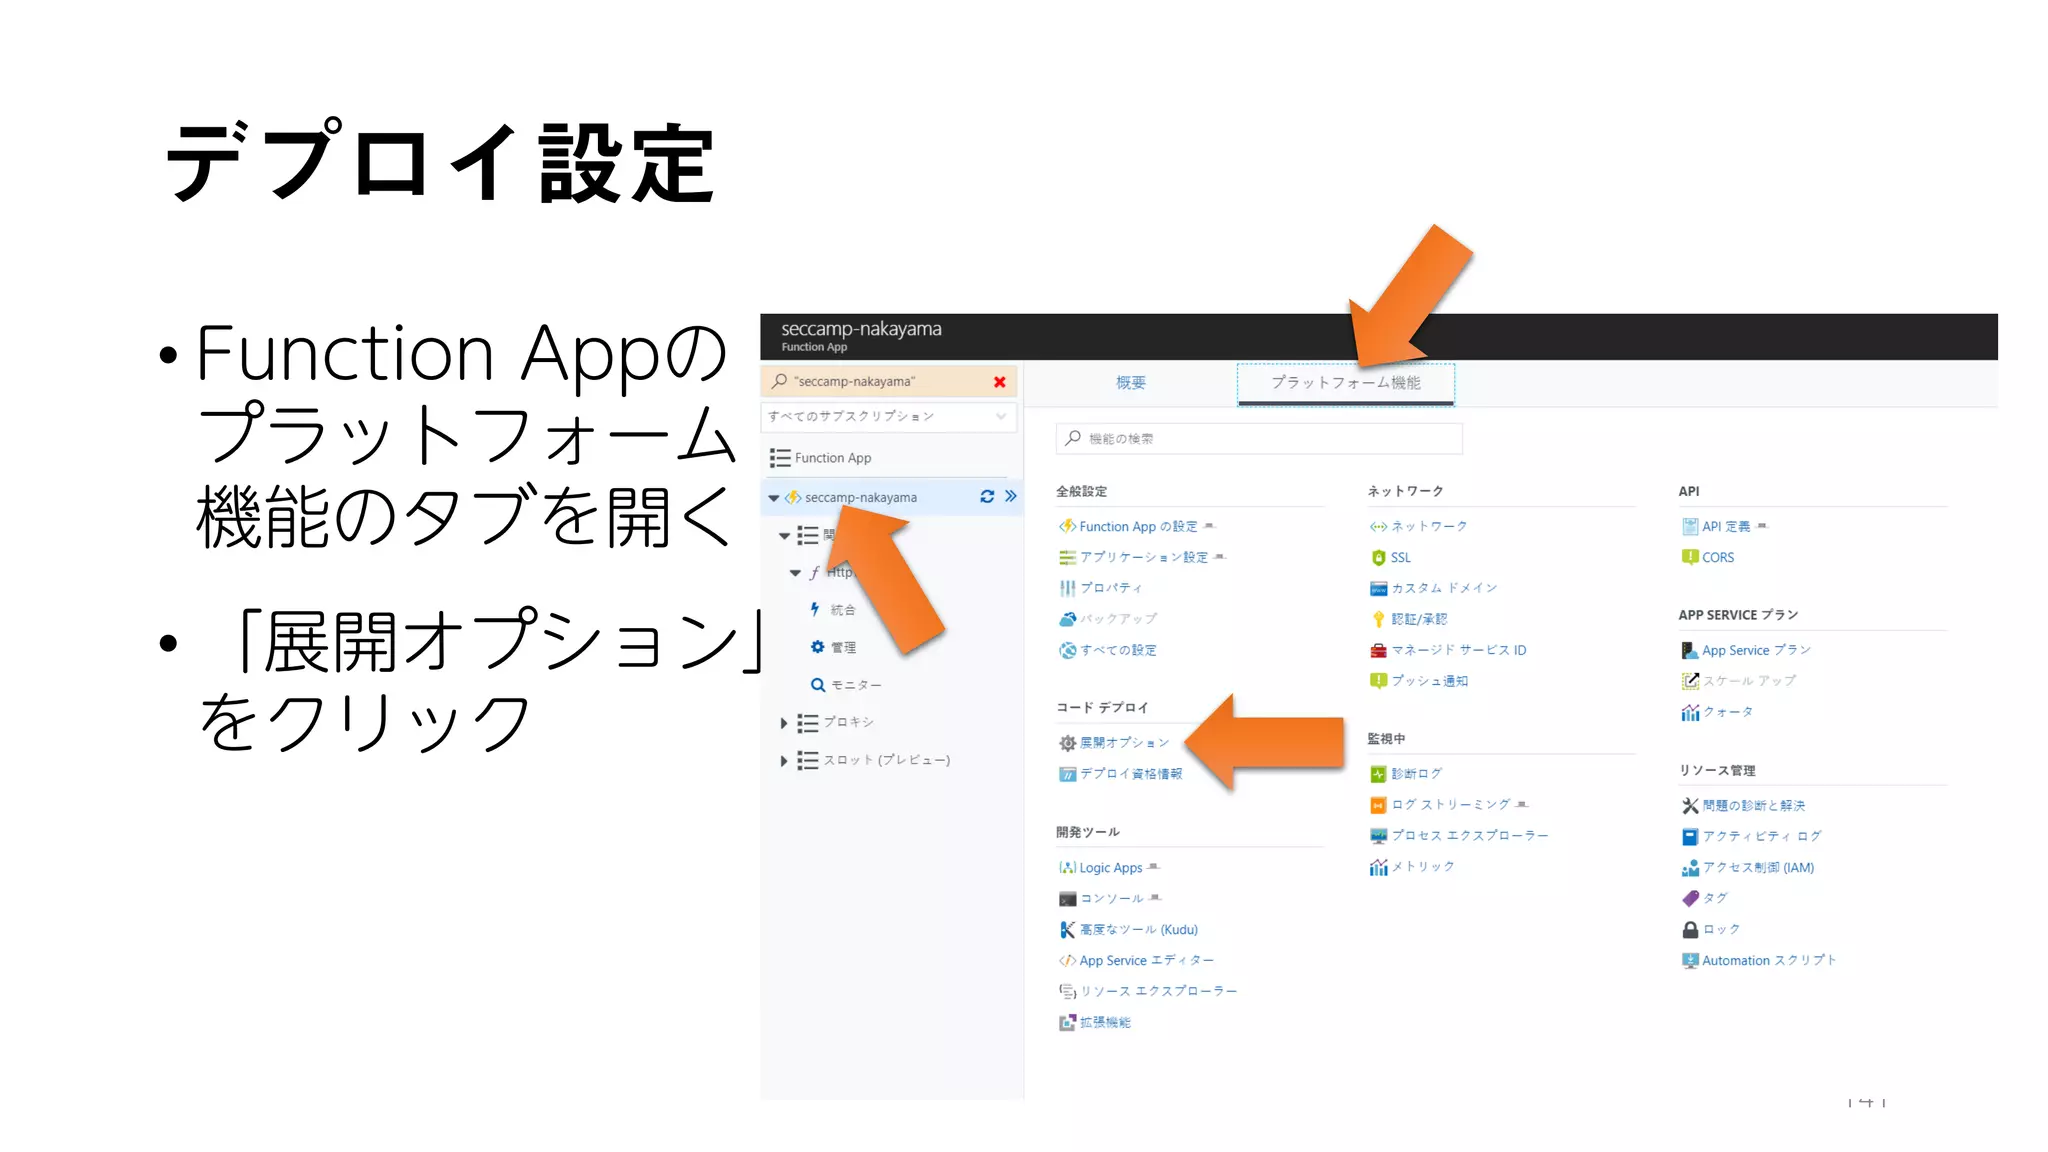This screenshot has height=1152, width=2048.
Task: Open コンソール terminal icon
Action: point(1067,899)
